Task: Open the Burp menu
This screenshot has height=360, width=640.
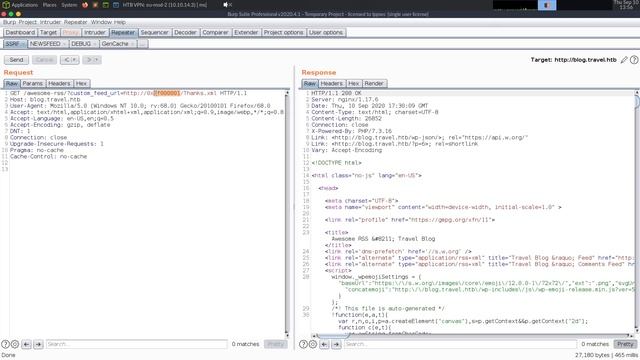Action: pos(9,22)
